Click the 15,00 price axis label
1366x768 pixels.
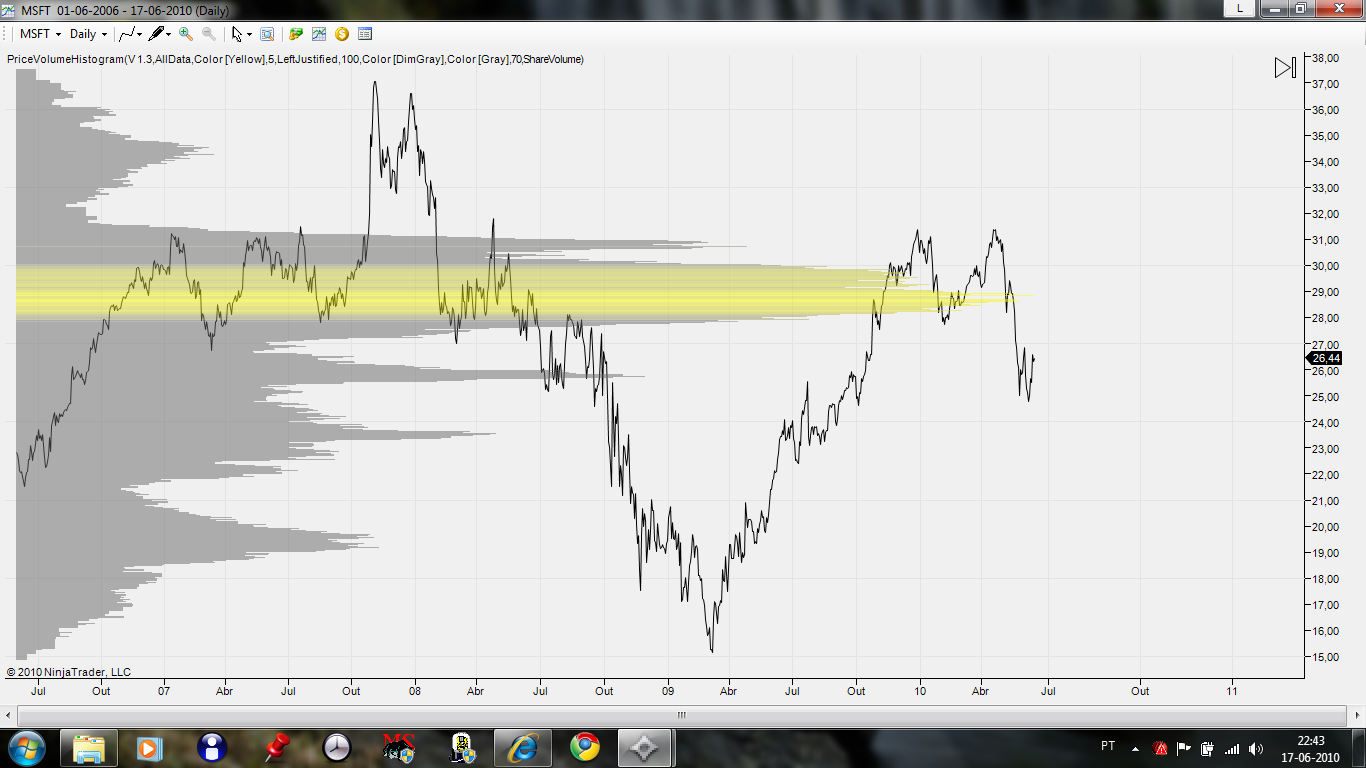click(x=1326, y=657)
